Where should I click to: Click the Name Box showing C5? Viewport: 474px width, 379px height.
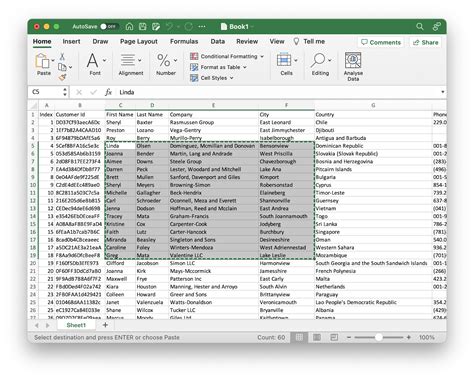(x=46, y=92)
